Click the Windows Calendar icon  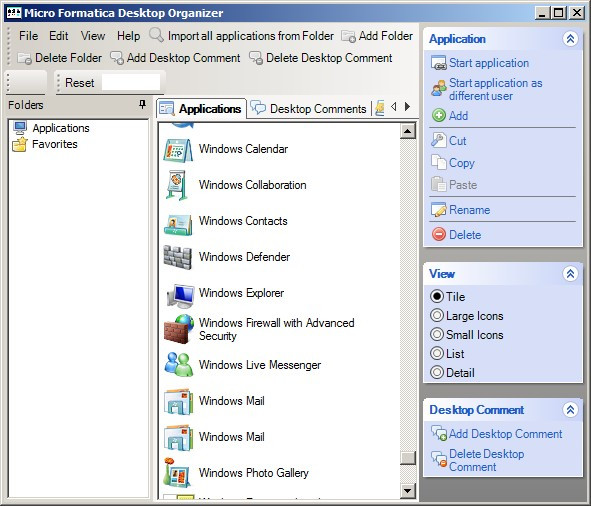click(178, 150)
